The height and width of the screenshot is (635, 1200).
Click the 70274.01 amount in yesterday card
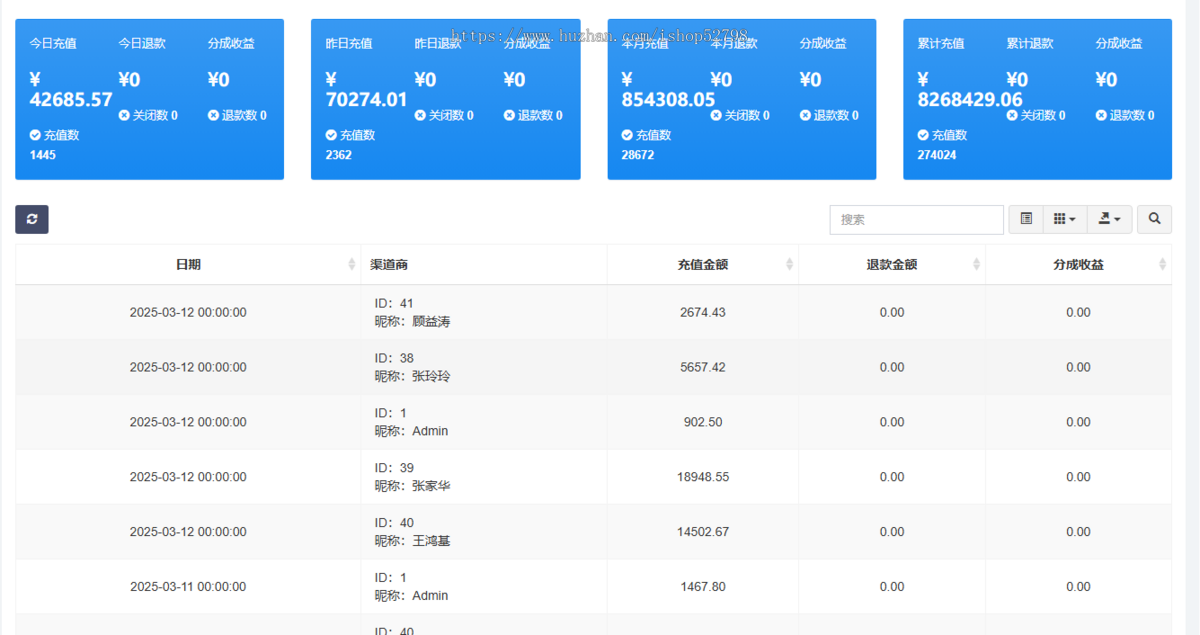tap(367, 89)
